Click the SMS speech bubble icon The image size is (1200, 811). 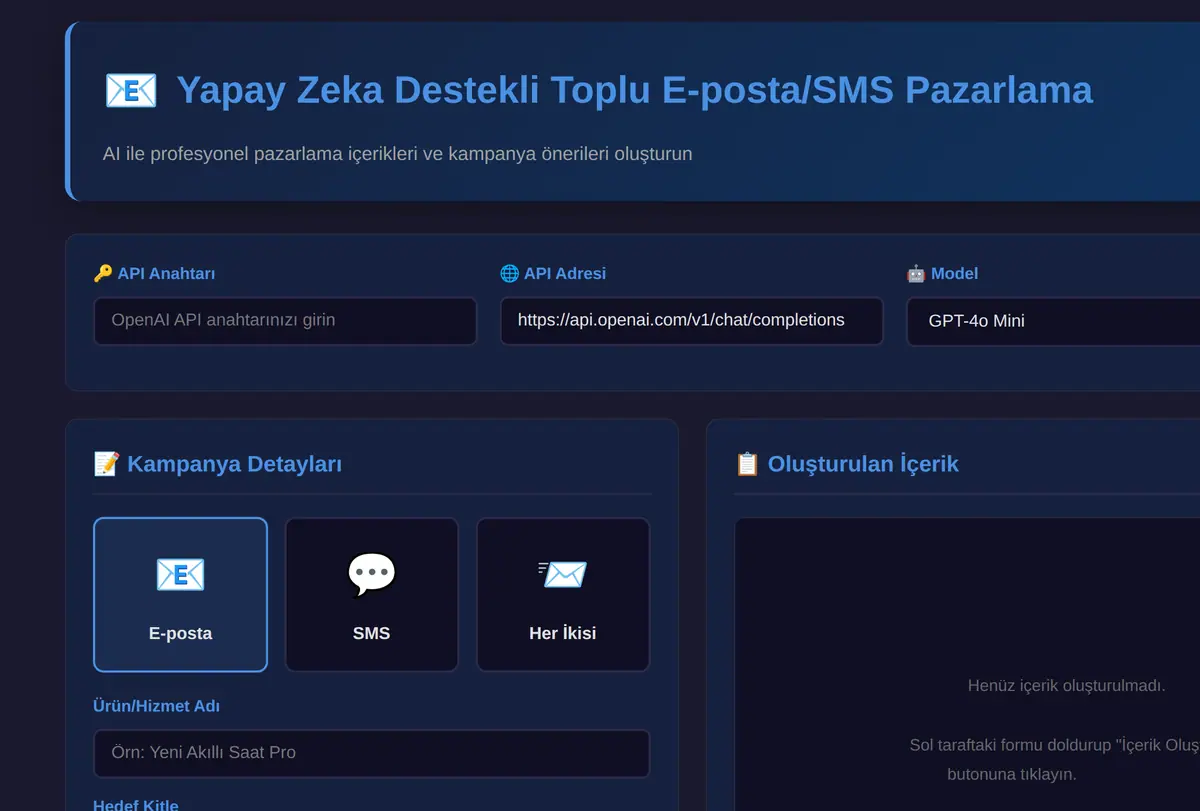point(372,574)
